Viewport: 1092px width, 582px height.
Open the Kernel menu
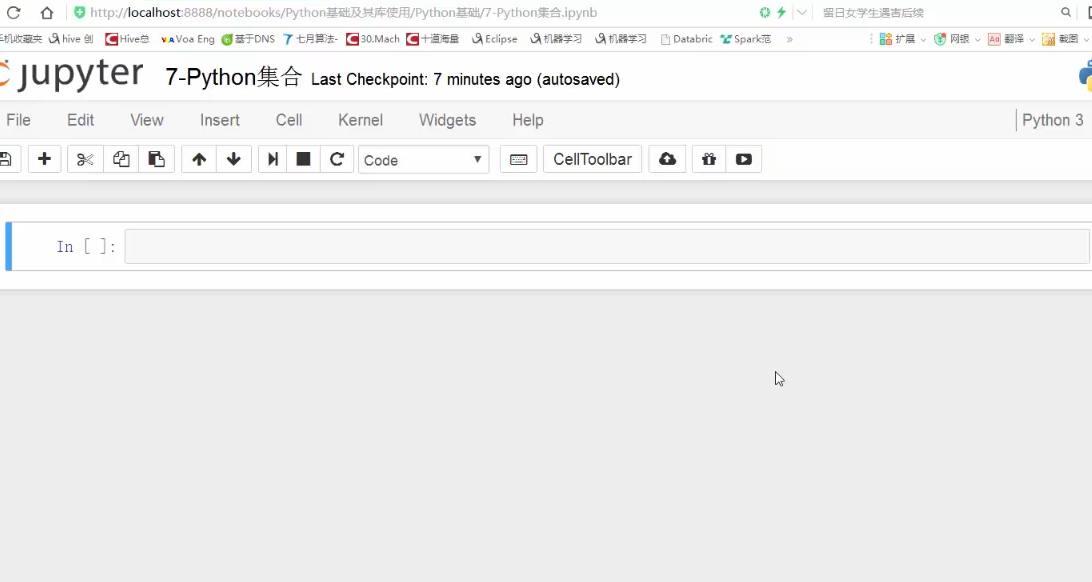[360, 120]
